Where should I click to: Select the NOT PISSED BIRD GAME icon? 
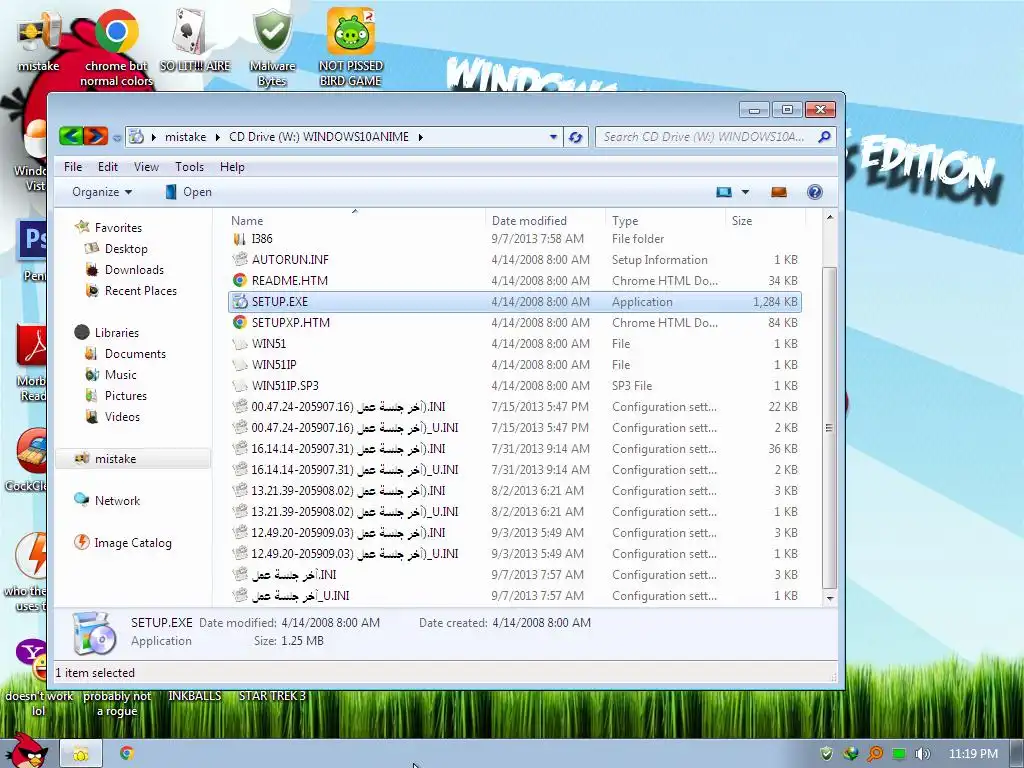tap(351, 48)
